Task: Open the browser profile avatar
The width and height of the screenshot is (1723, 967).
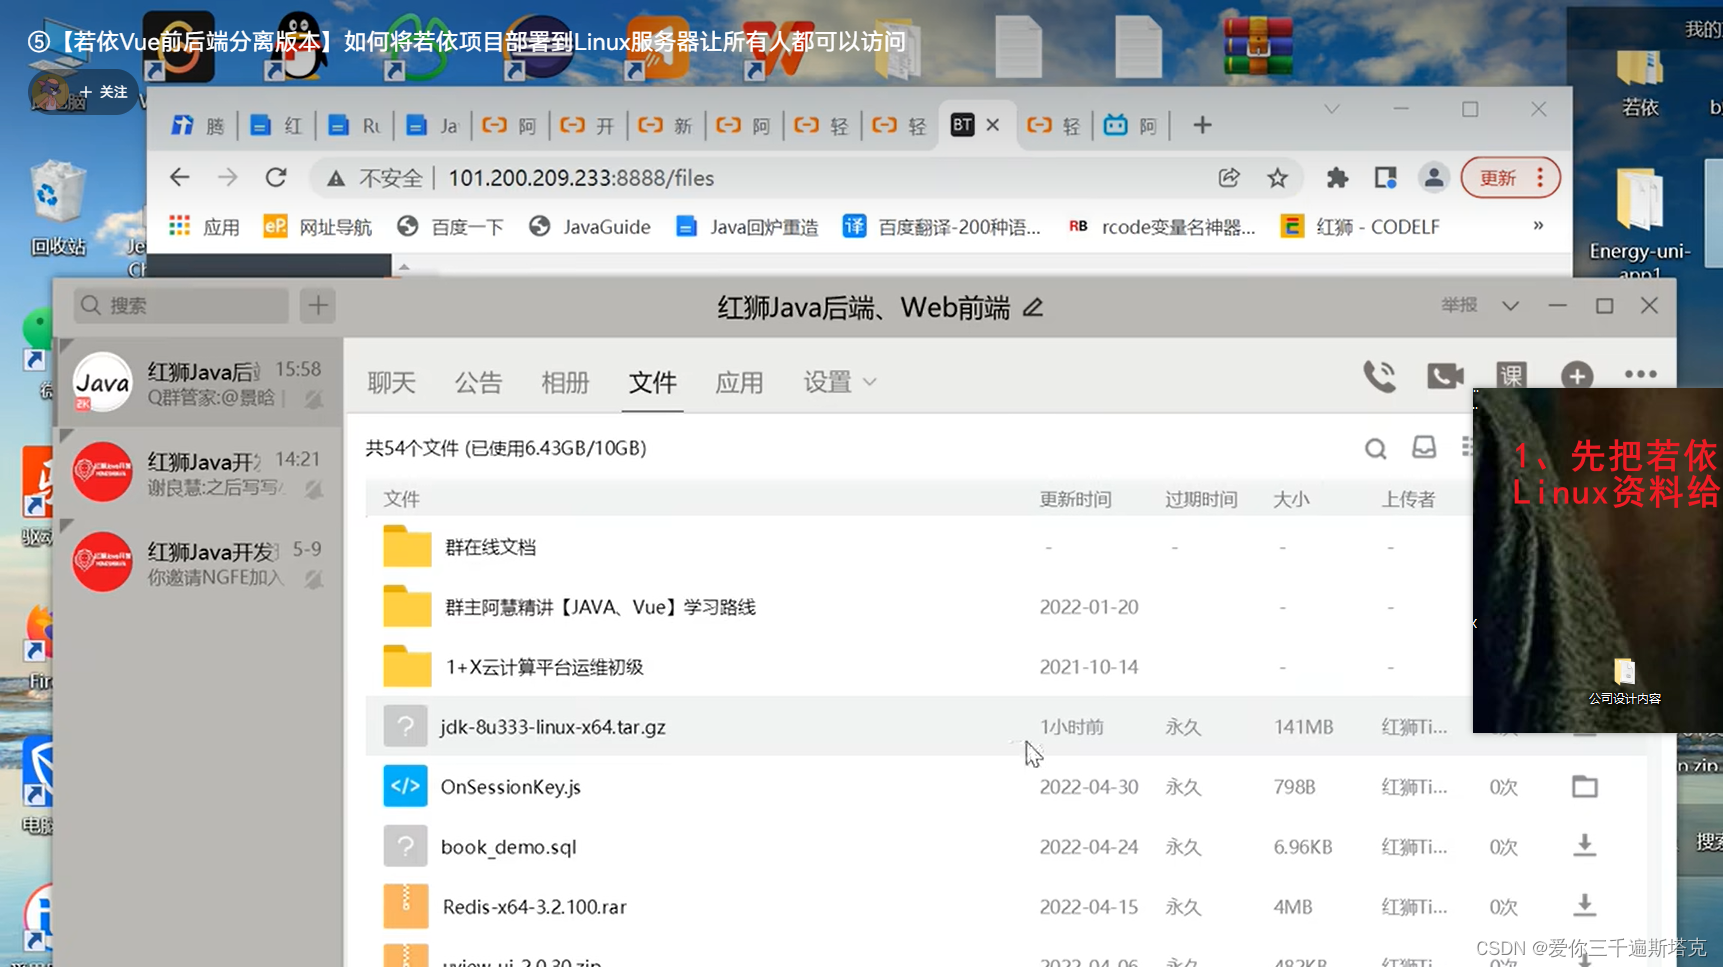Action: point(1433,178)
